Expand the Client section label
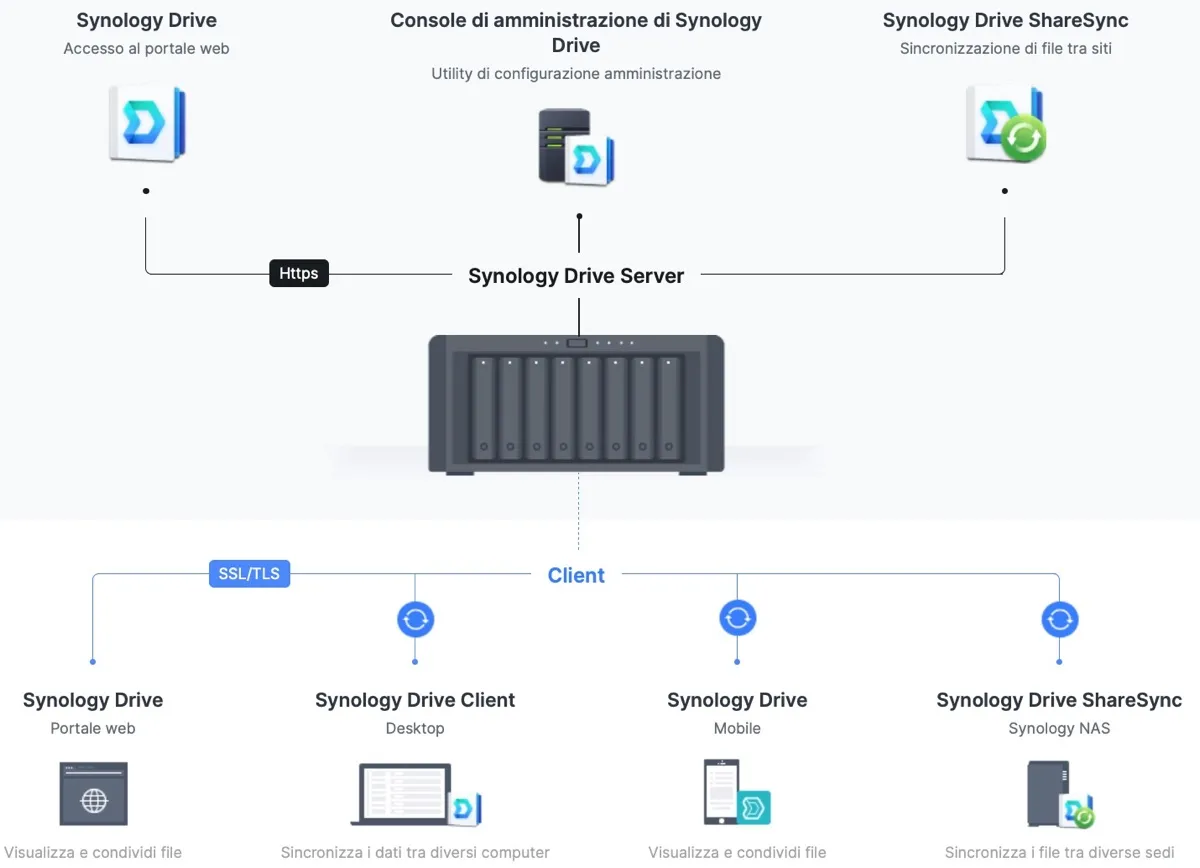Screen dimensions: 1200x868 click(x=576, y=575)
